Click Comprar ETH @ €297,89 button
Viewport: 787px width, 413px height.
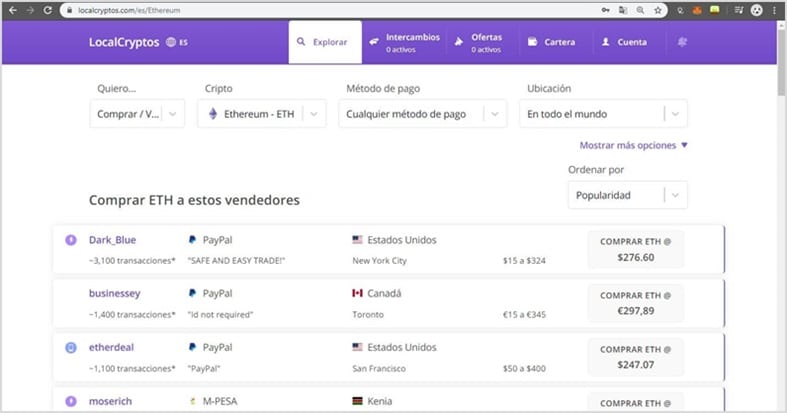635,303
